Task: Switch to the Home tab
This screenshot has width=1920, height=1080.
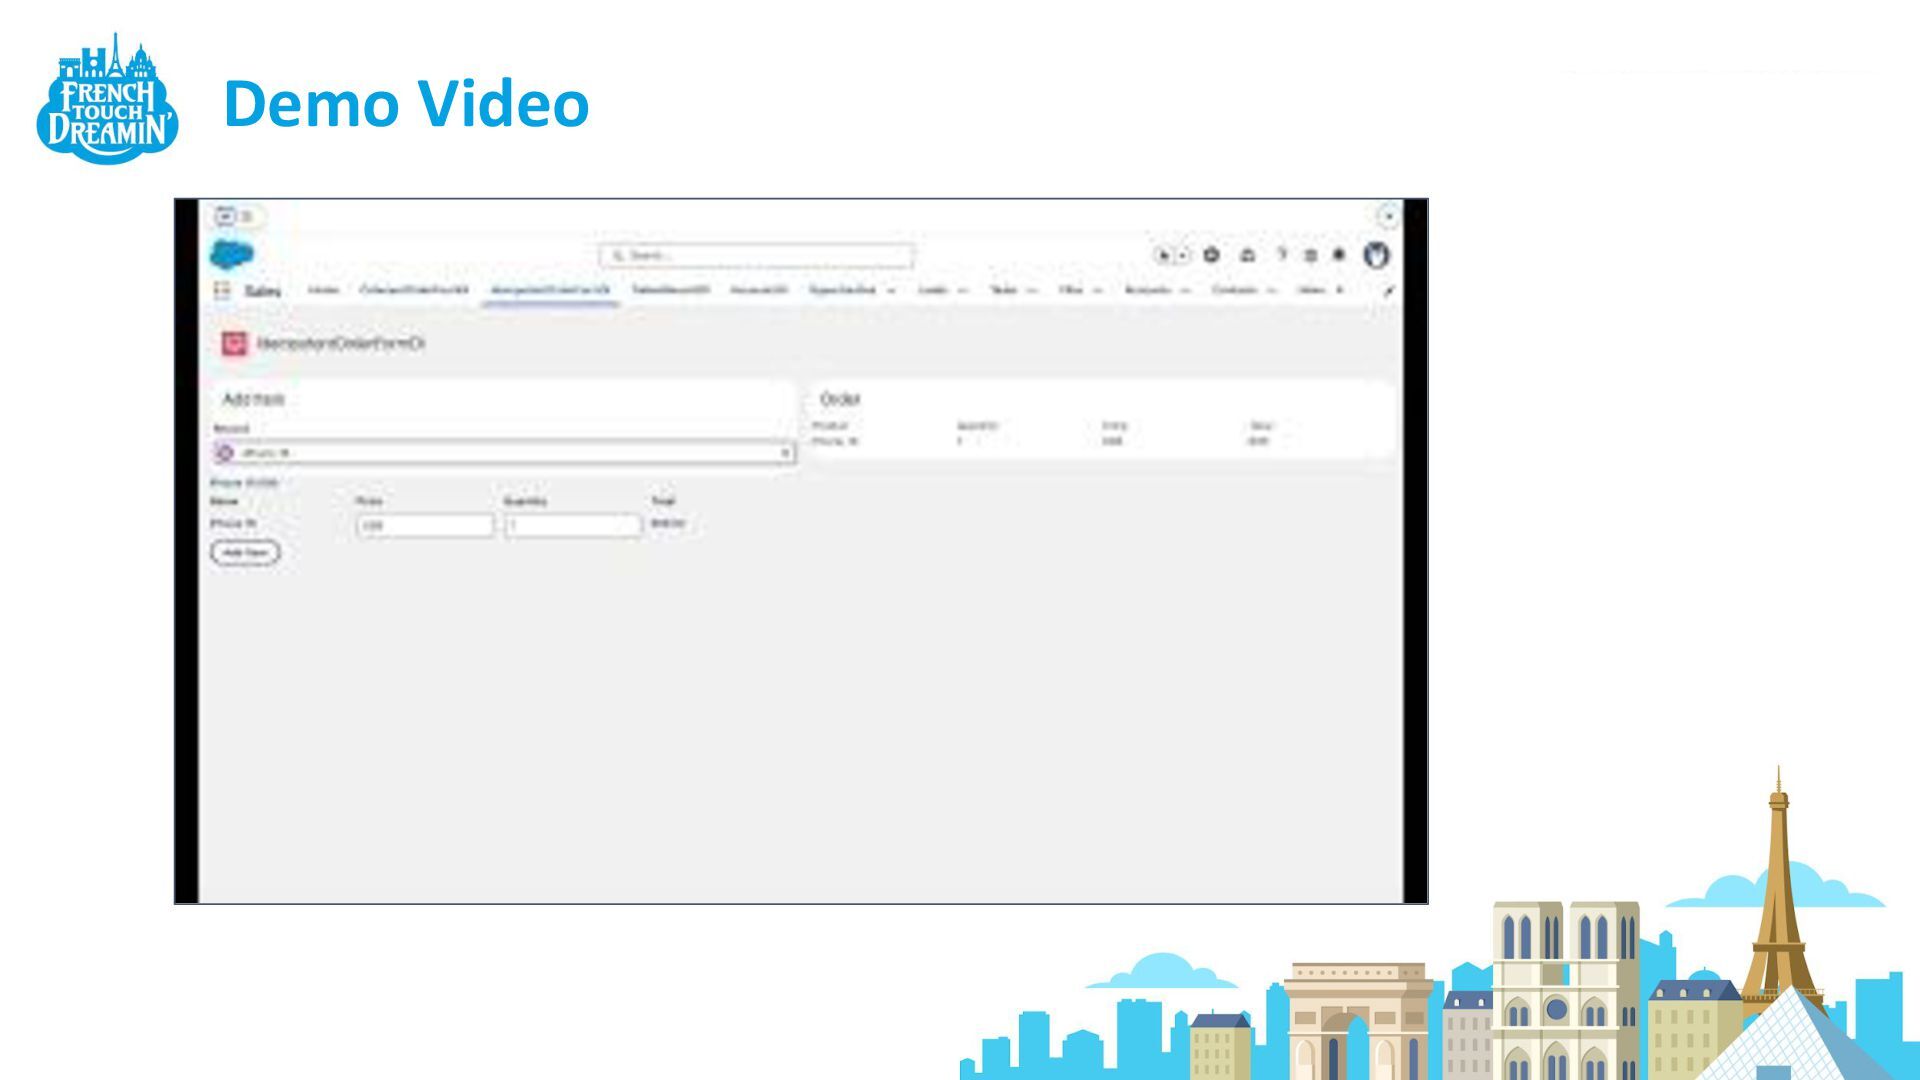Action: [322, 290]
